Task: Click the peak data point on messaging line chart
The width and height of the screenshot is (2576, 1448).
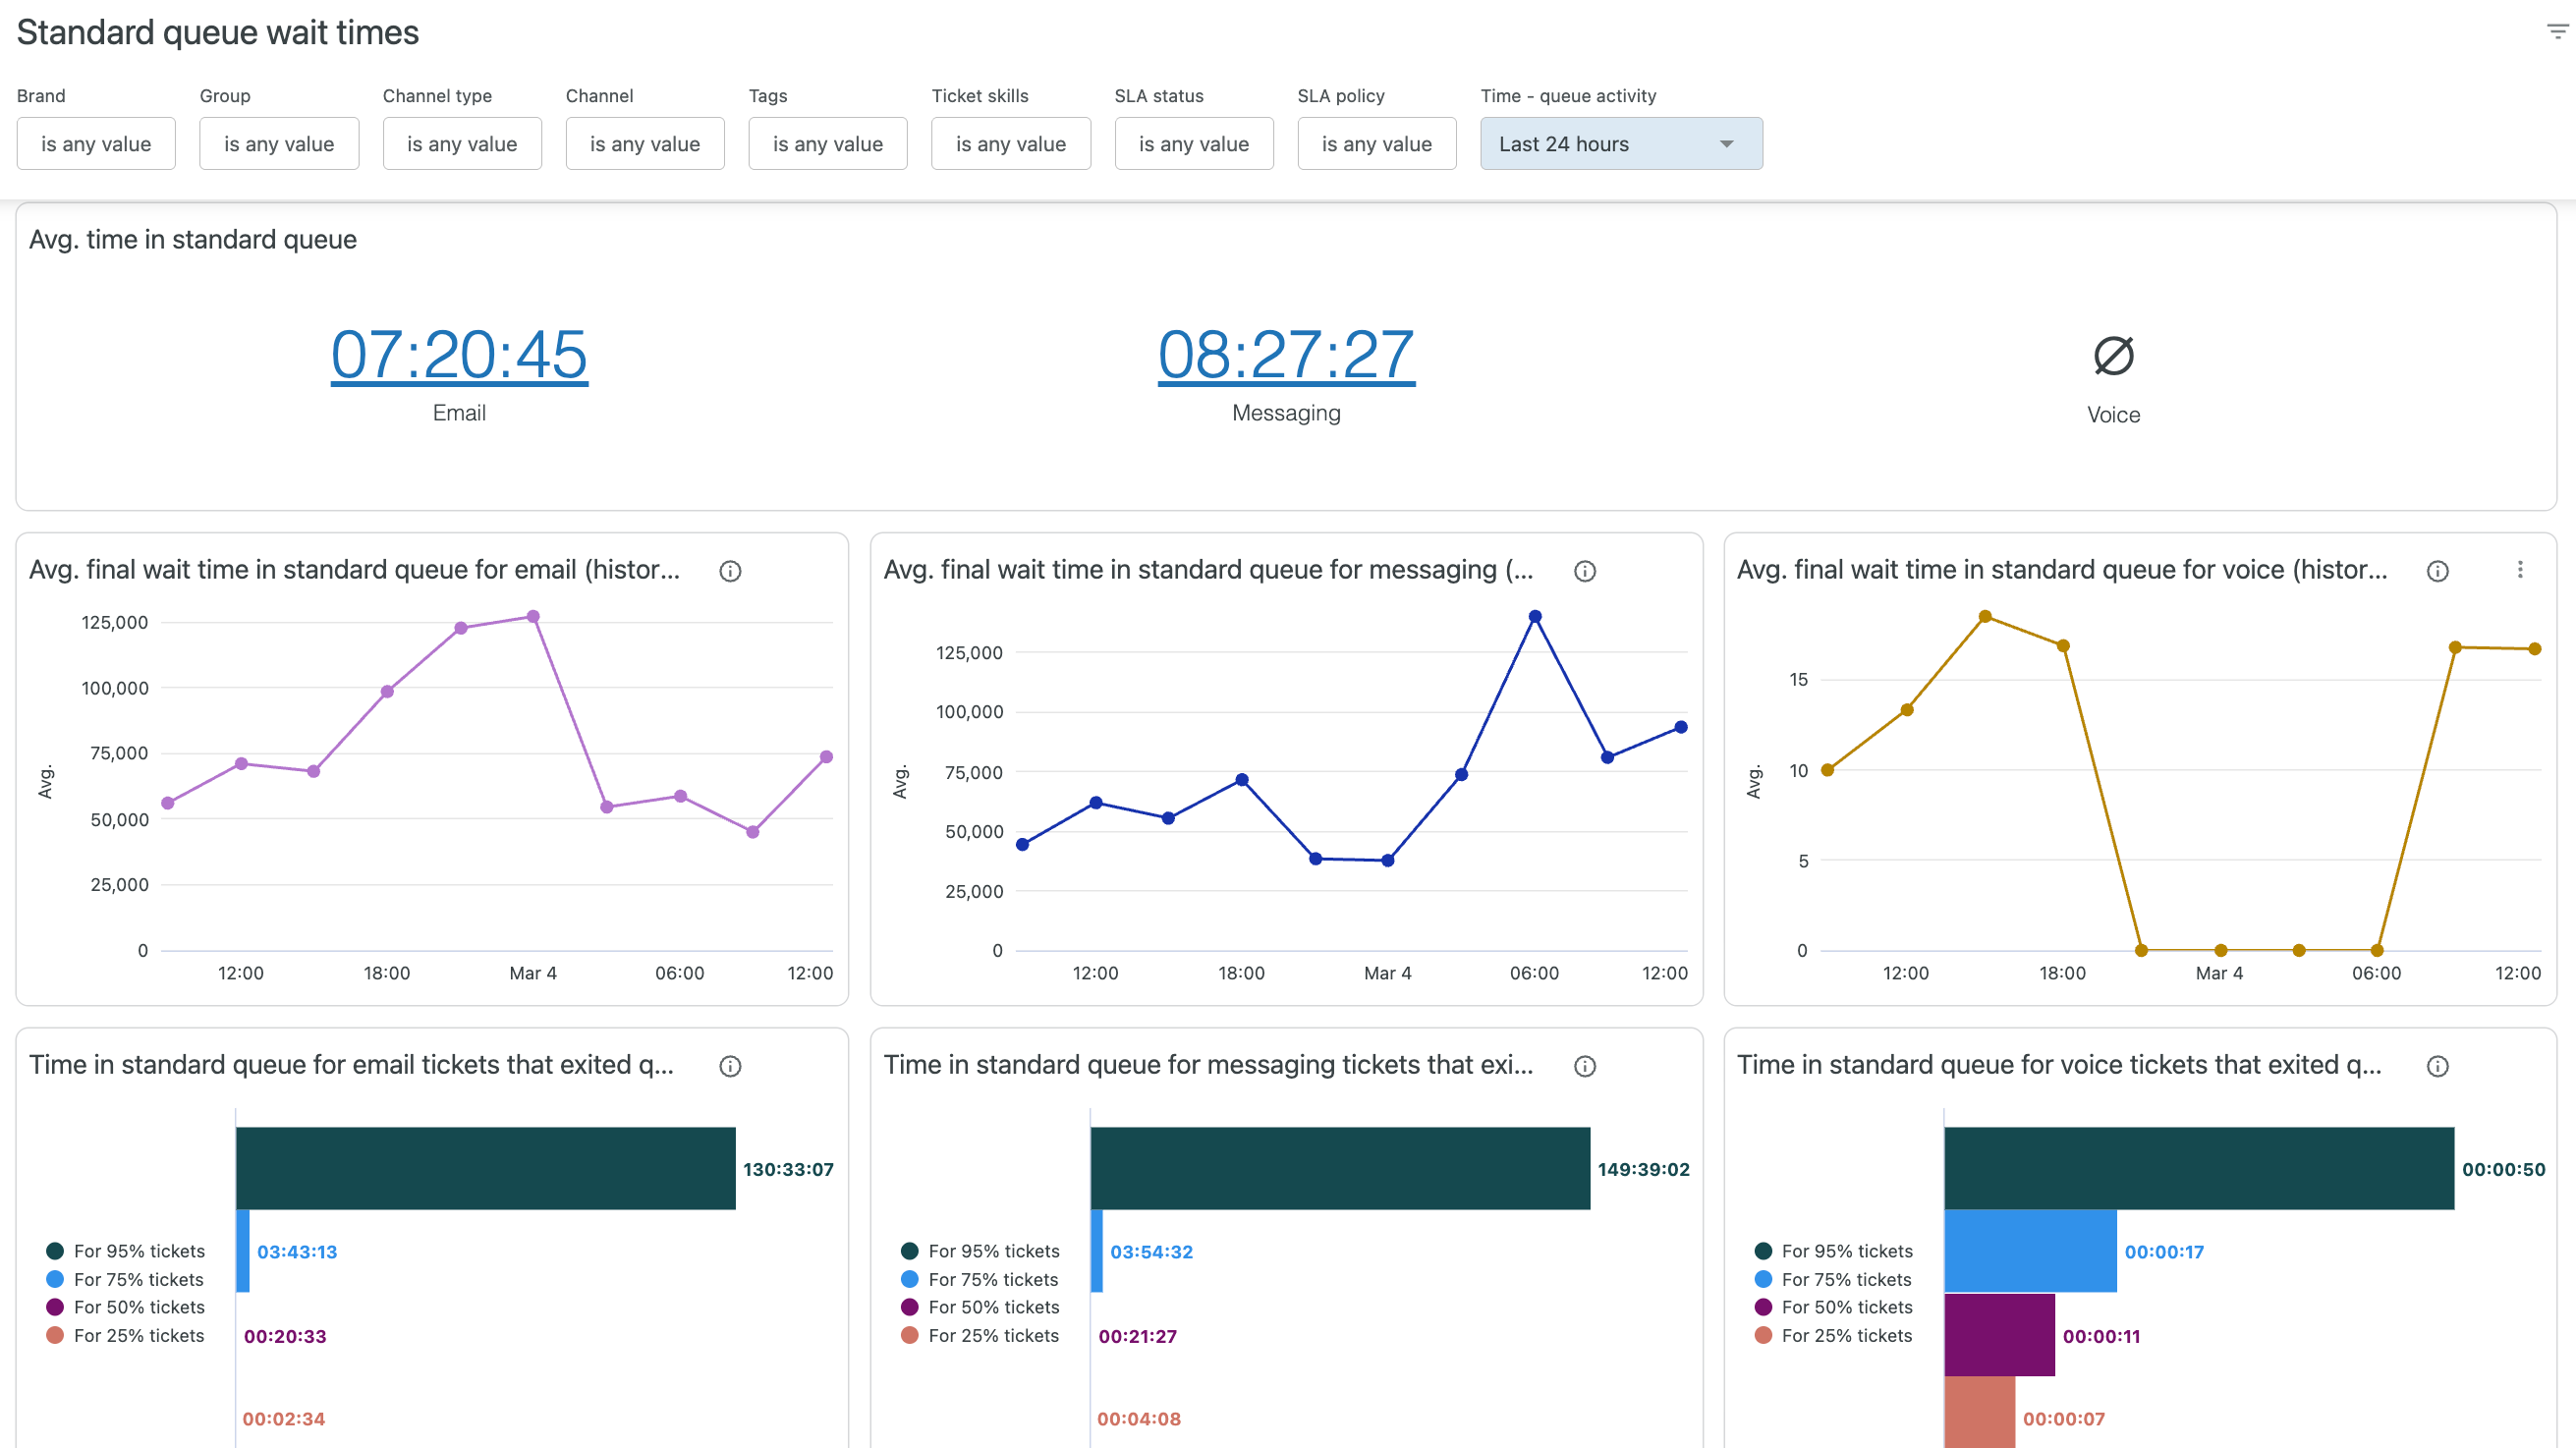Action: tap(1535, 617)
